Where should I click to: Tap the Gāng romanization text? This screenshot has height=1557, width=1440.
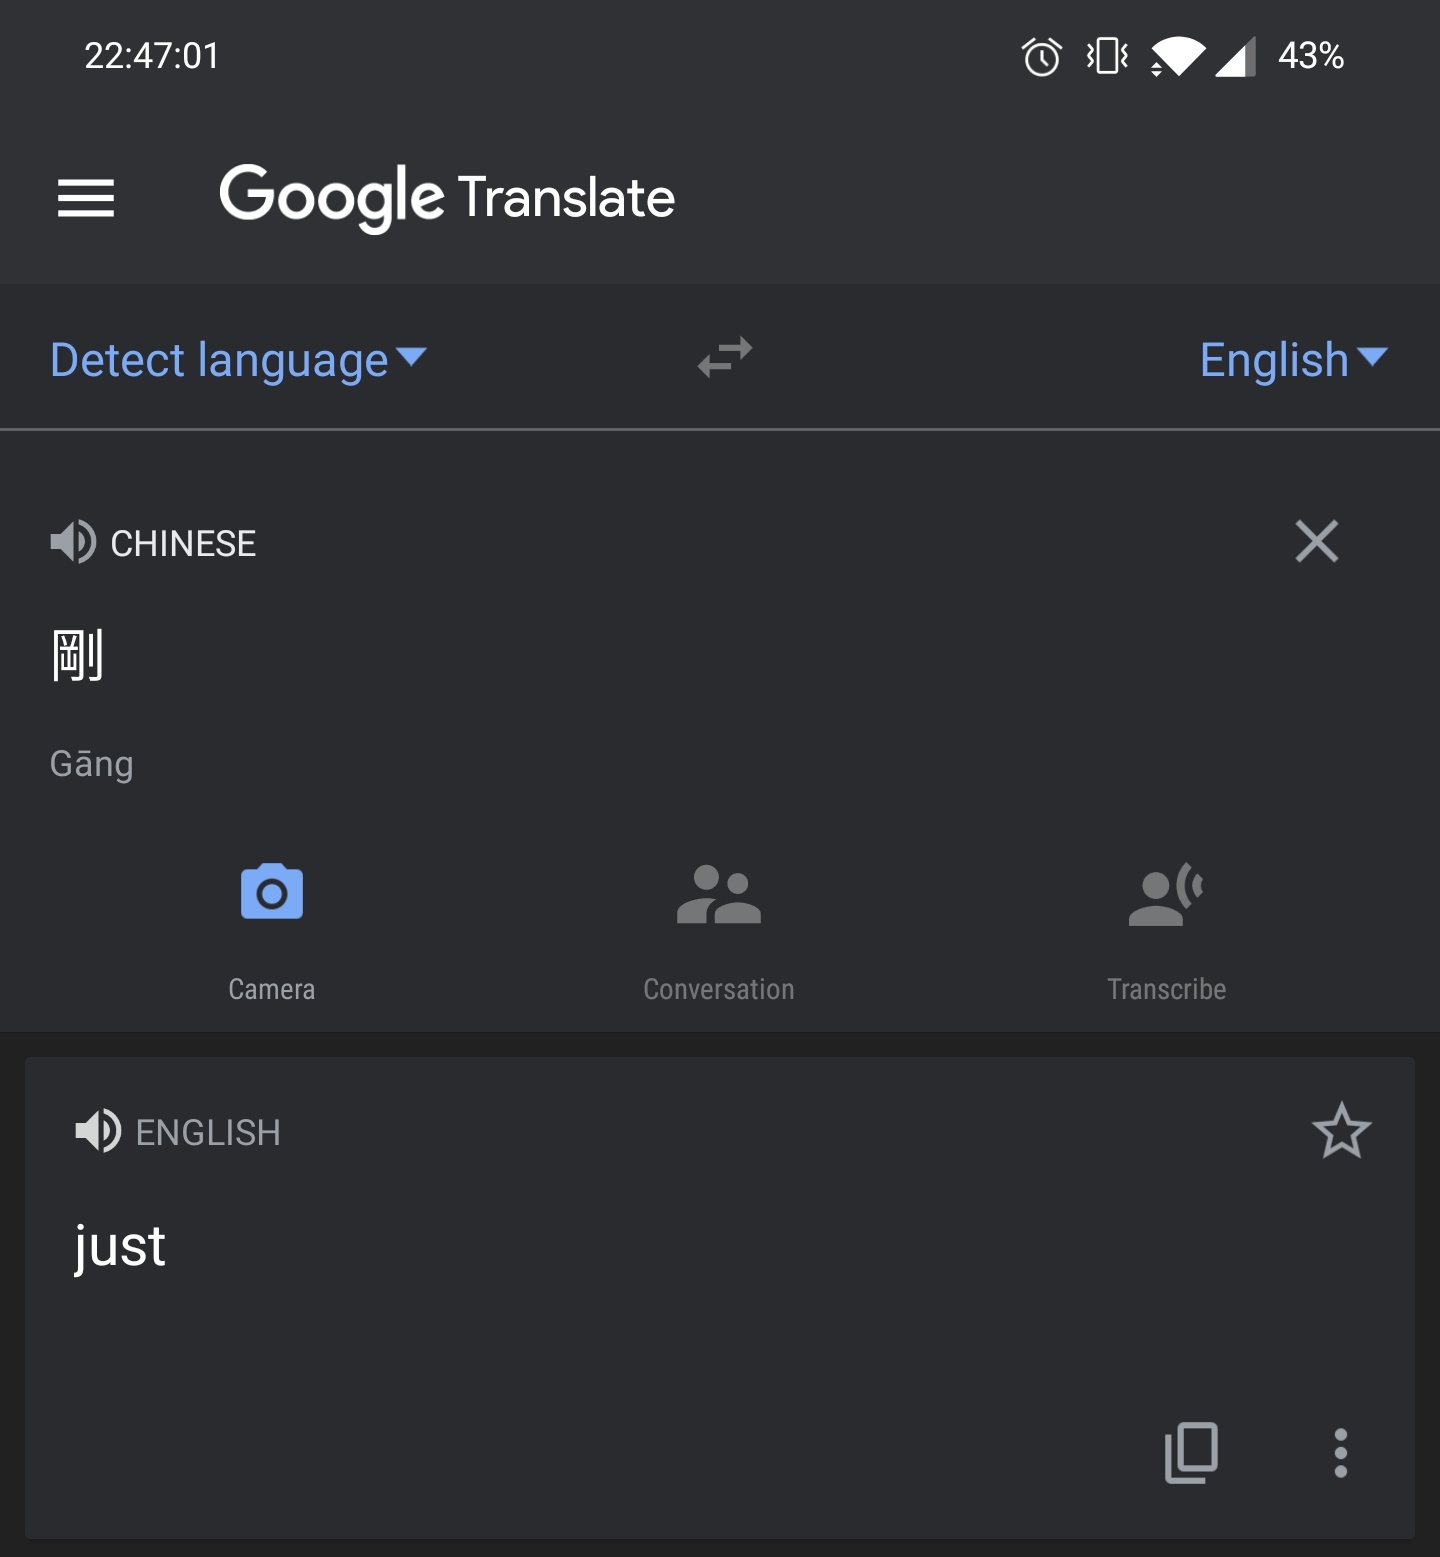pos(92,764)
